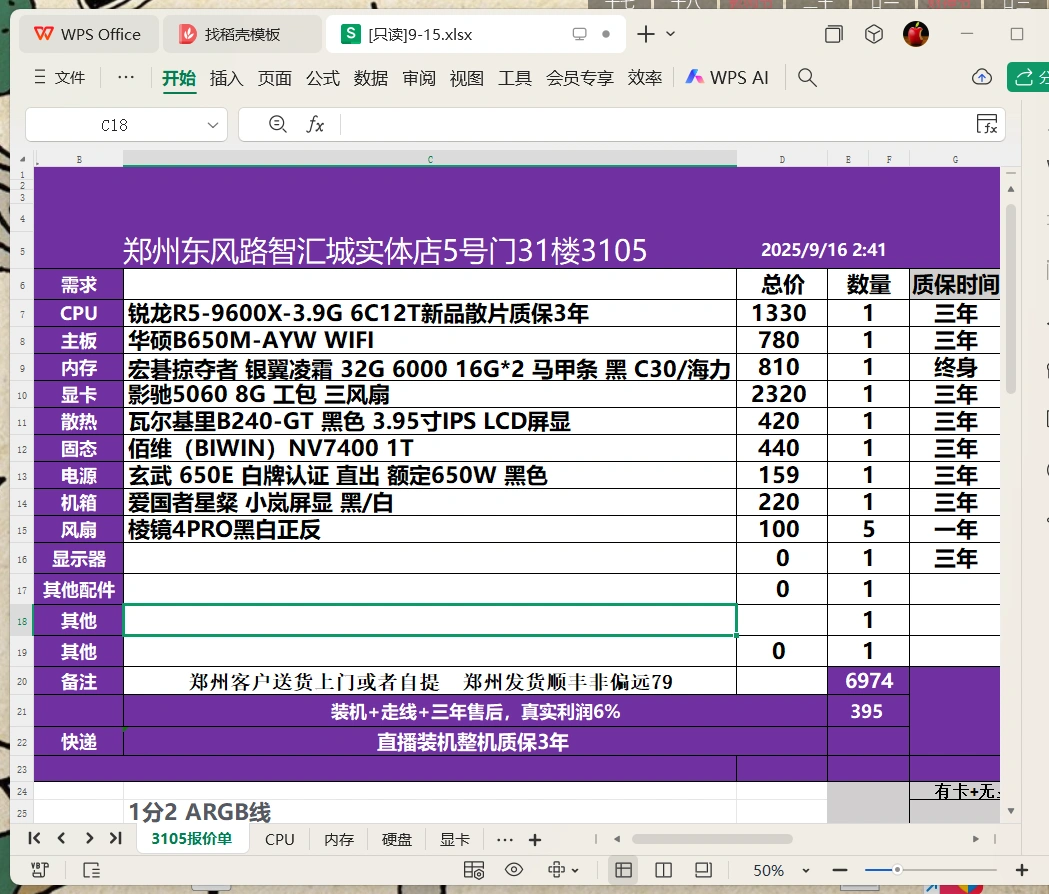Open the 审阅 ribbon tab
Screen dimensions: 1049x894
point(419,78)
